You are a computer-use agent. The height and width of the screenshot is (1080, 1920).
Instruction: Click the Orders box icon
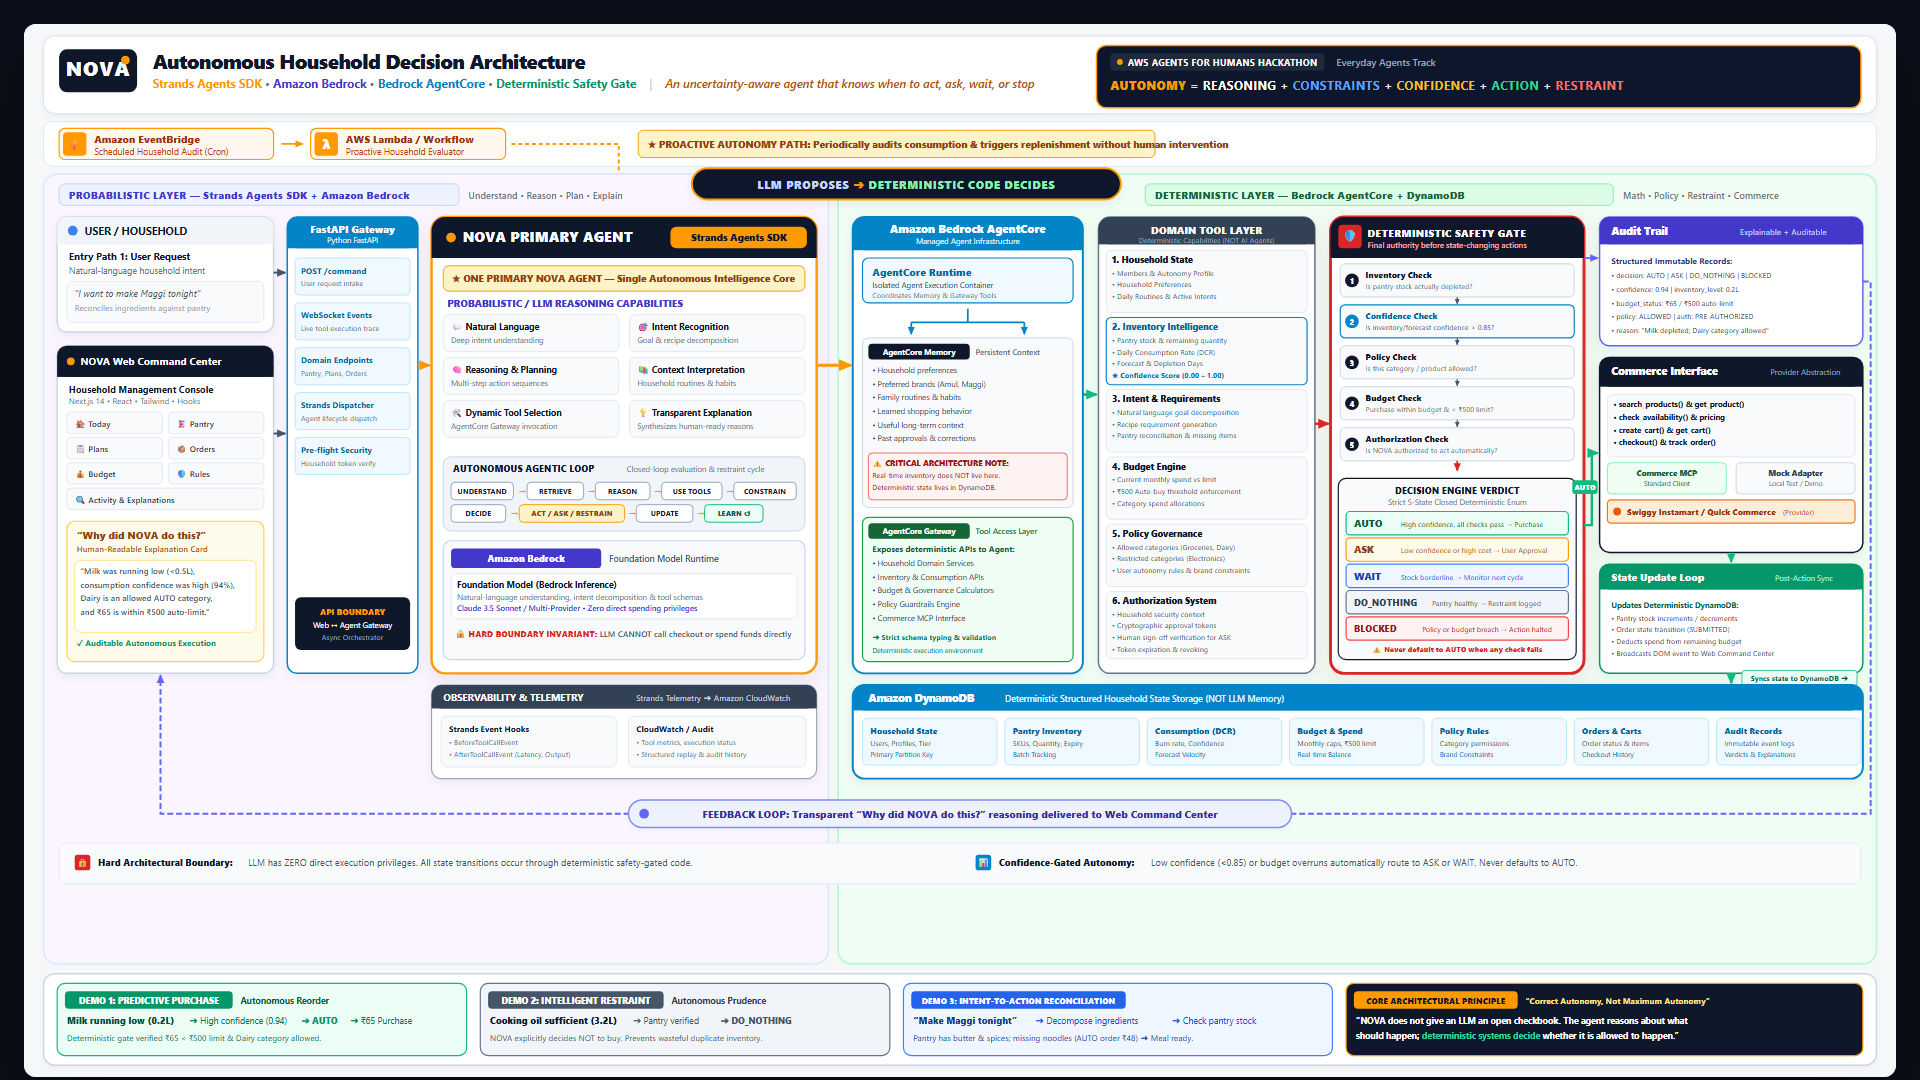click(181, 449)
